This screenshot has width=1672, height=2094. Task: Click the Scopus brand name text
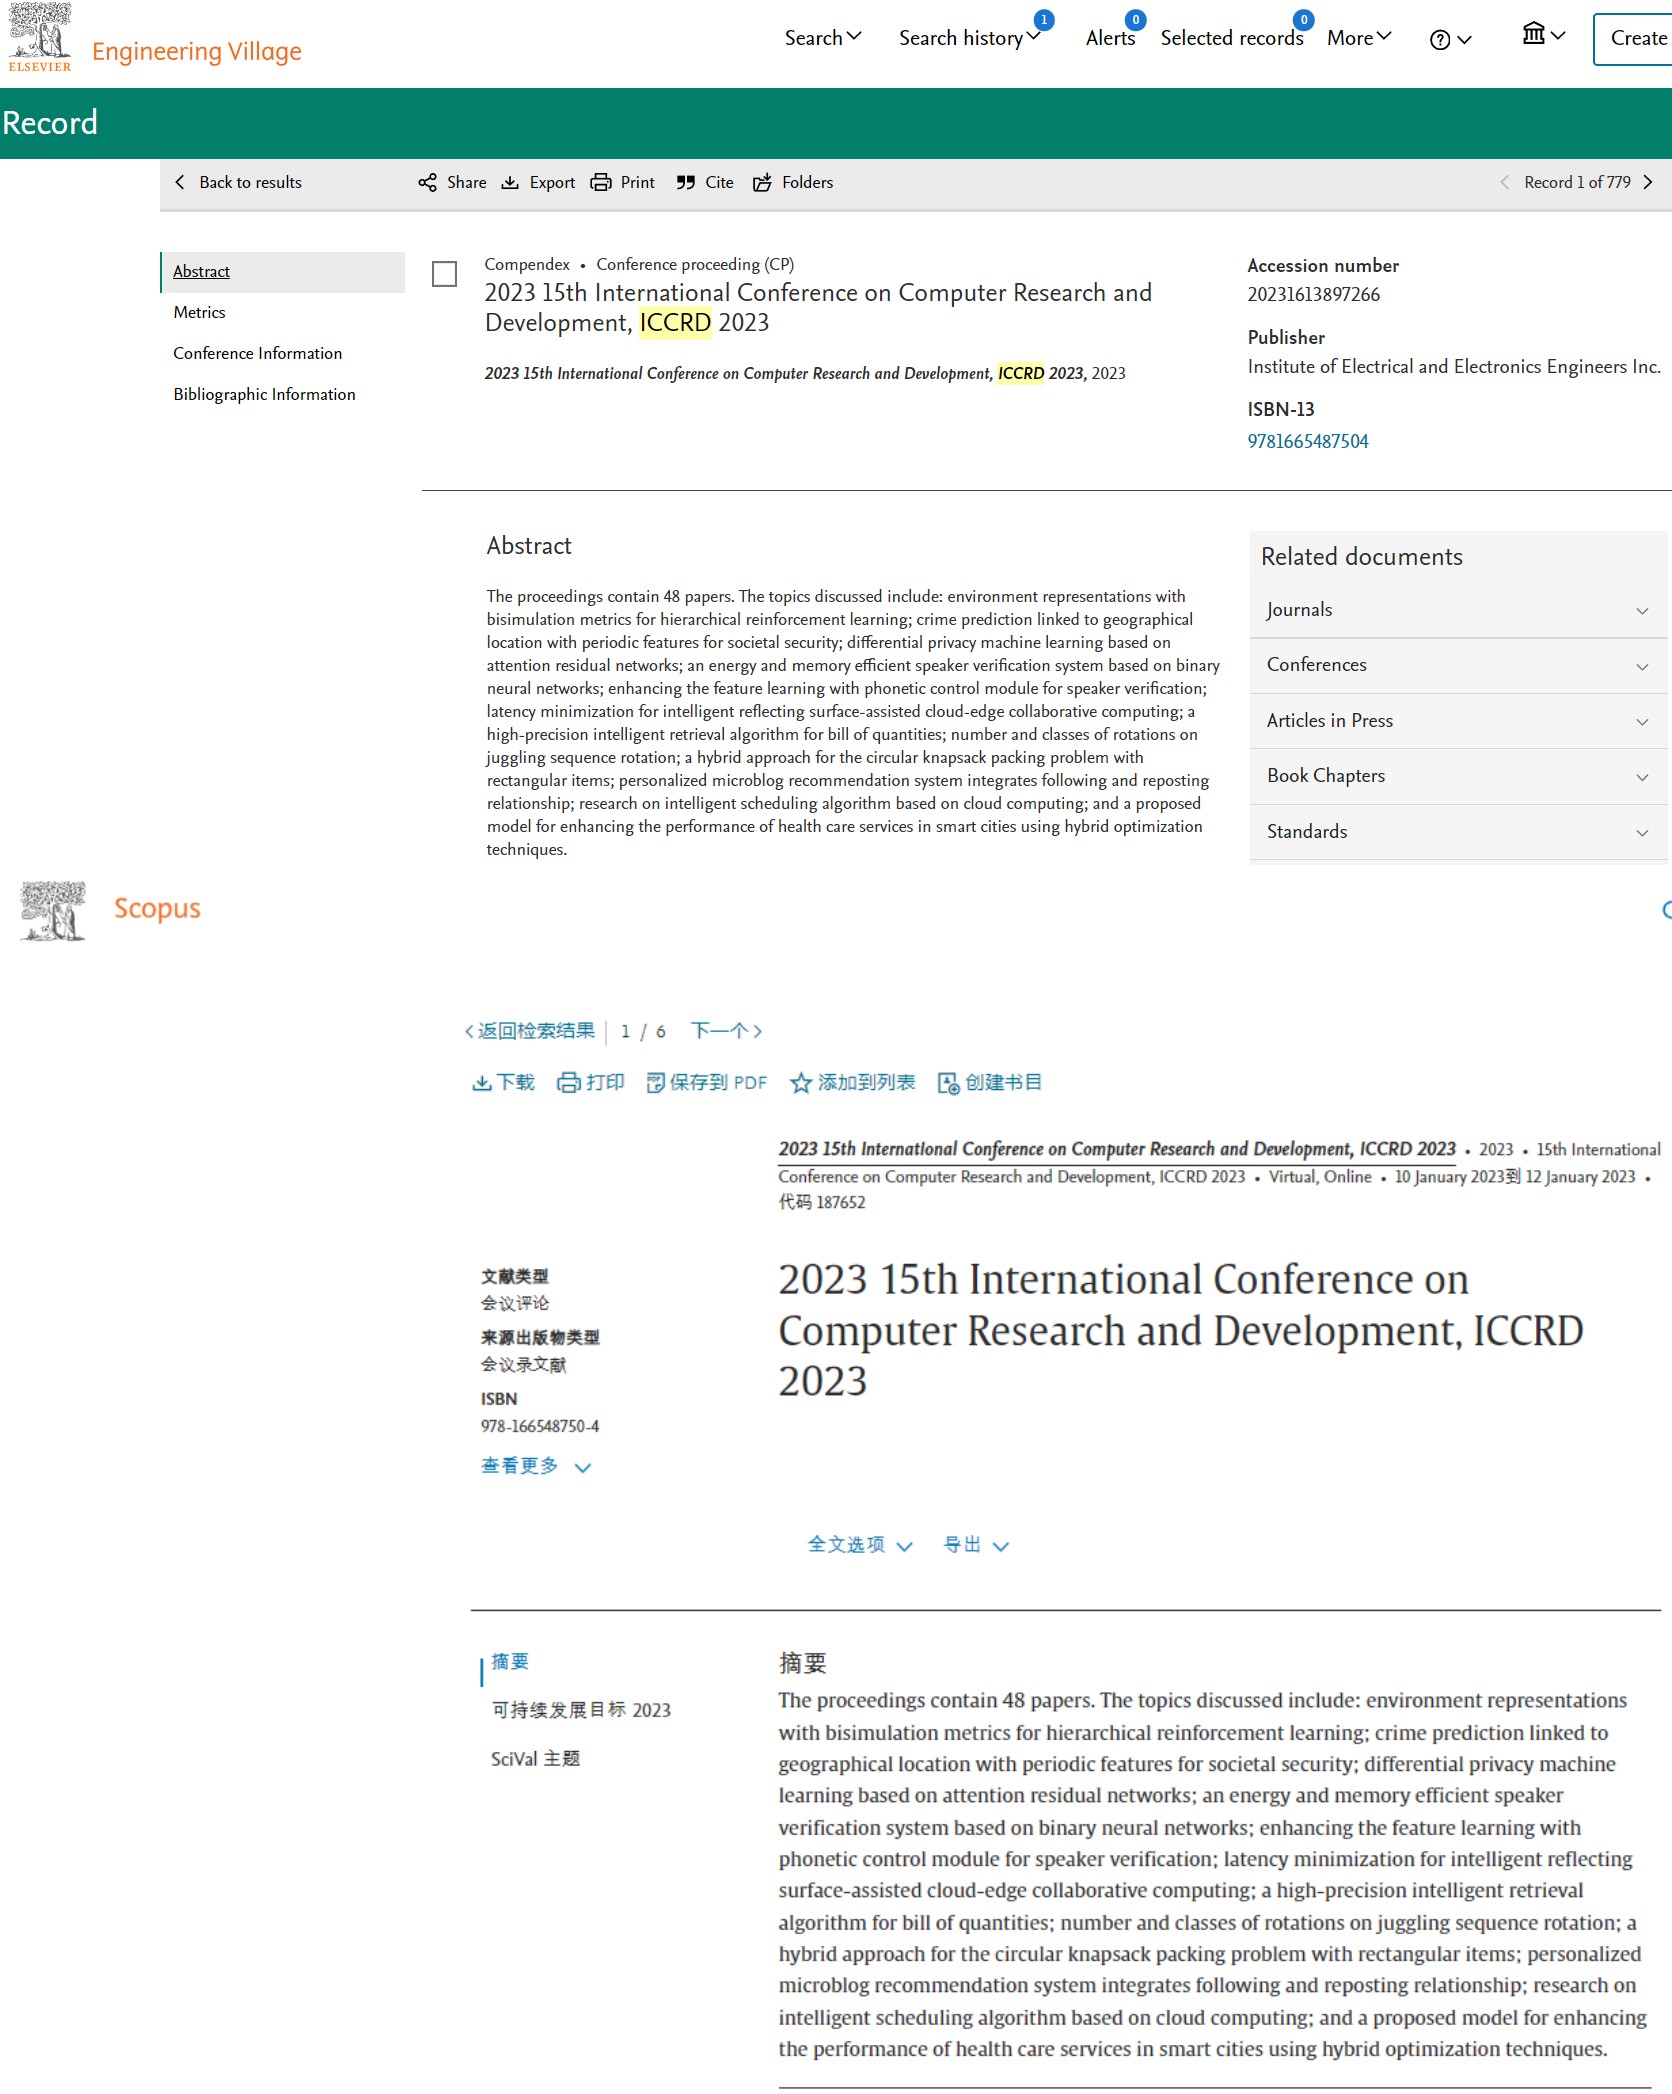[x=157, y=909]
